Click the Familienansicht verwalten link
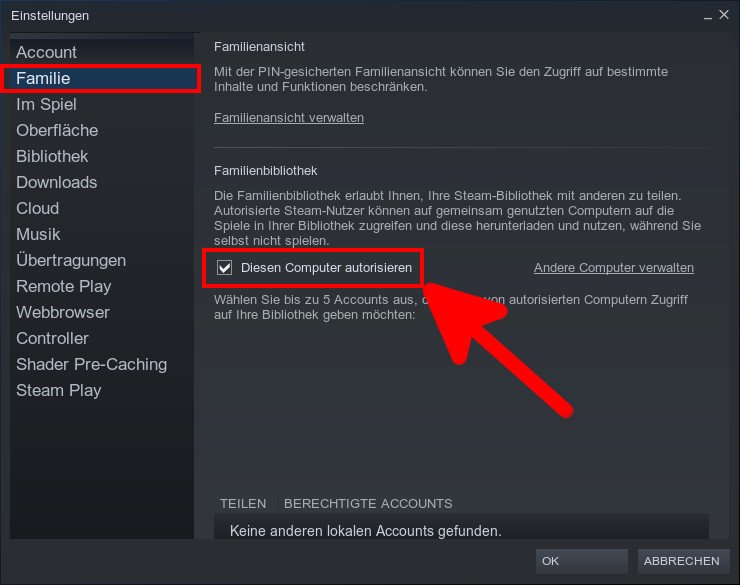Image resolution: width=740 pixels, height=585 pixels. point(289,118)
